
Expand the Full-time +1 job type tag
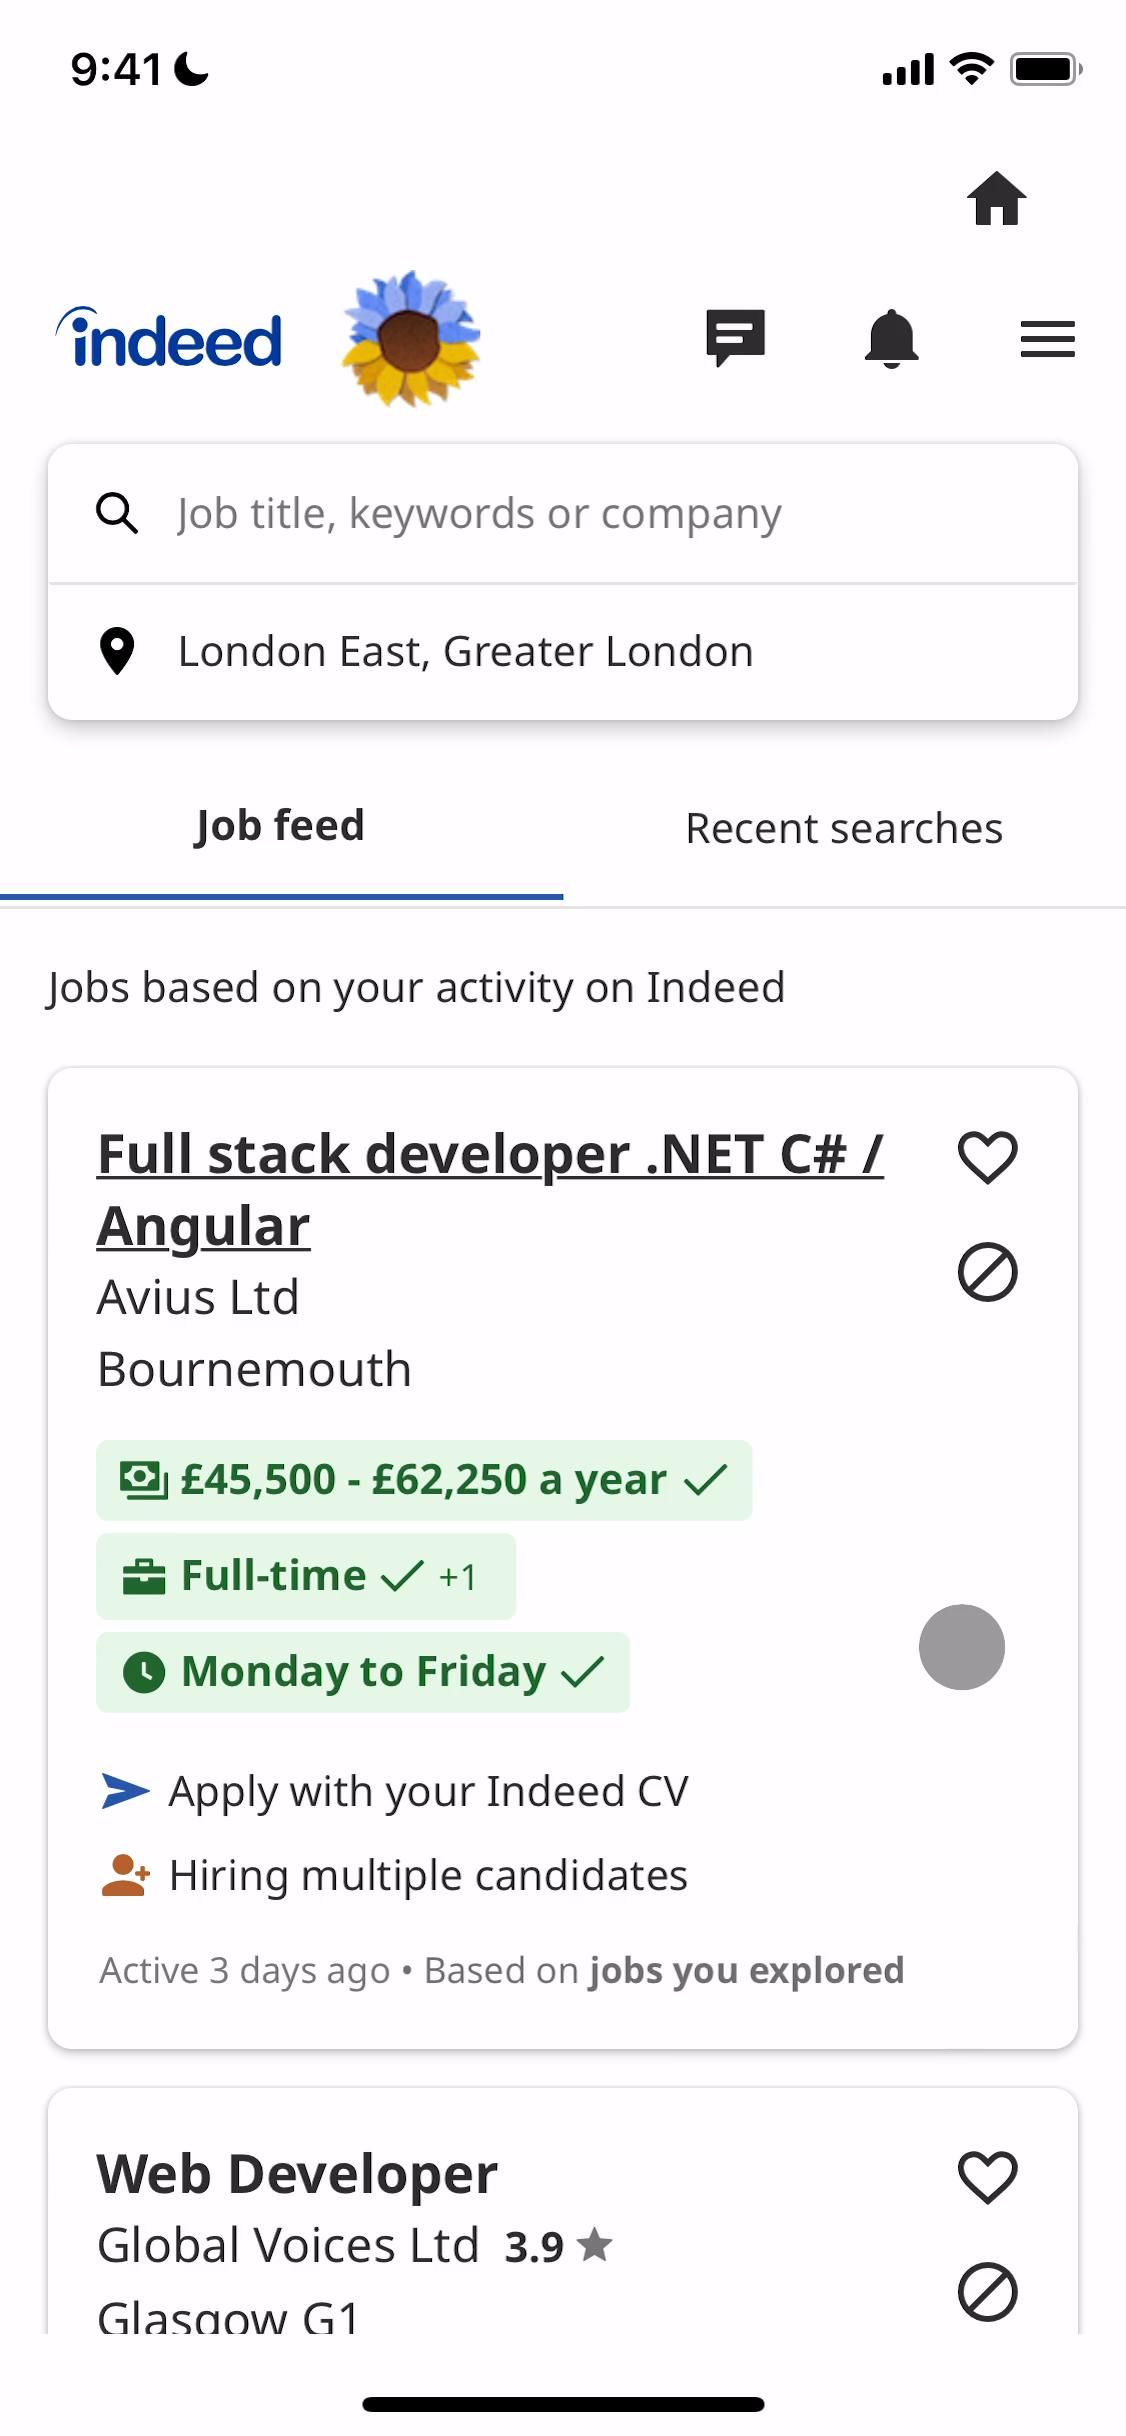(x=306, y=1576)
